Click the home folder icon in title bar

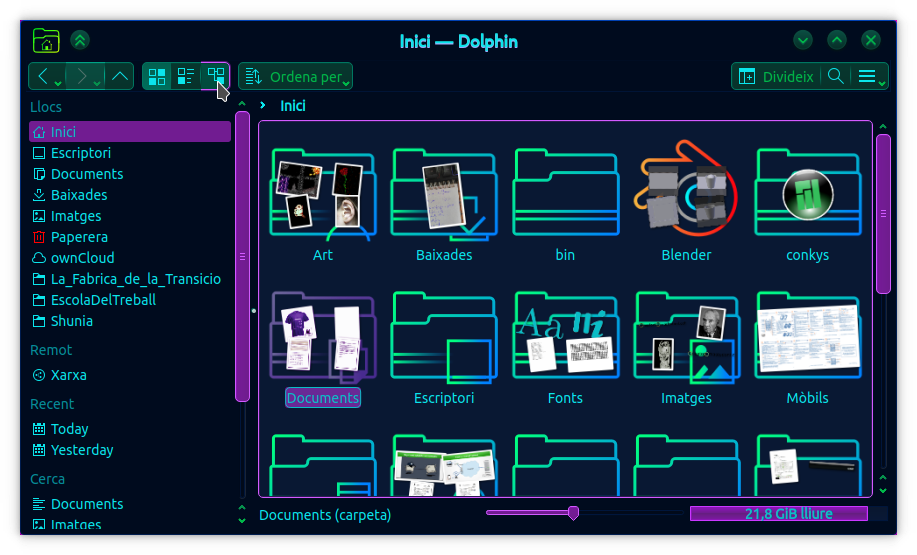click(46, 40)
